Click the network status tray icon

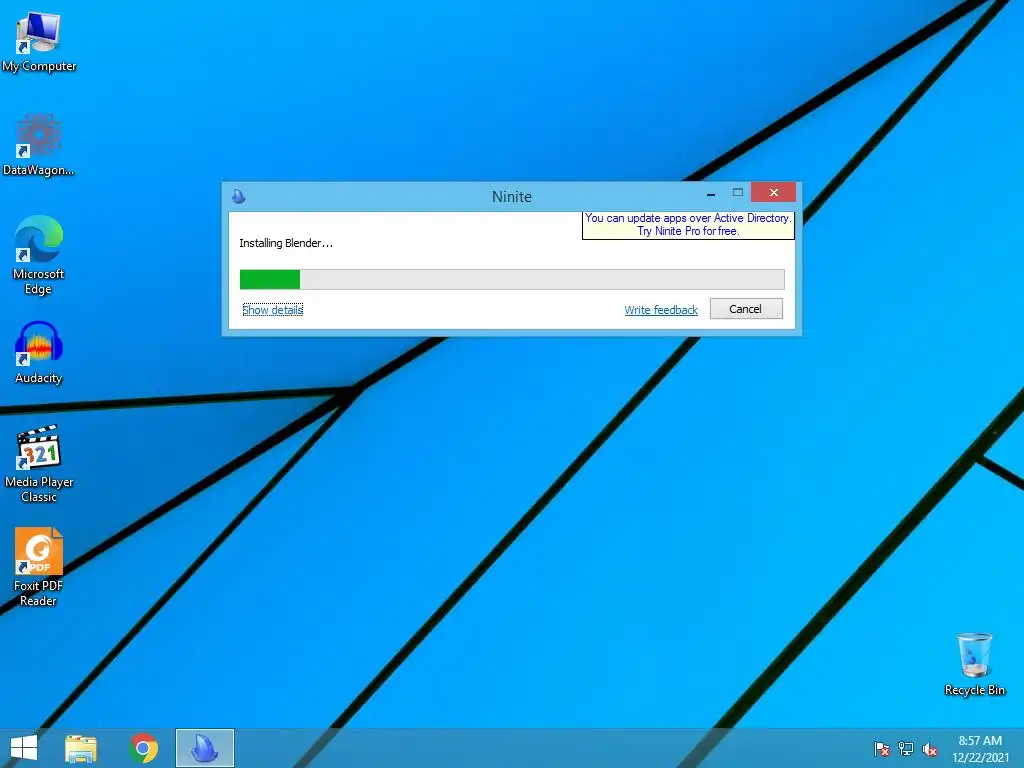906,748
